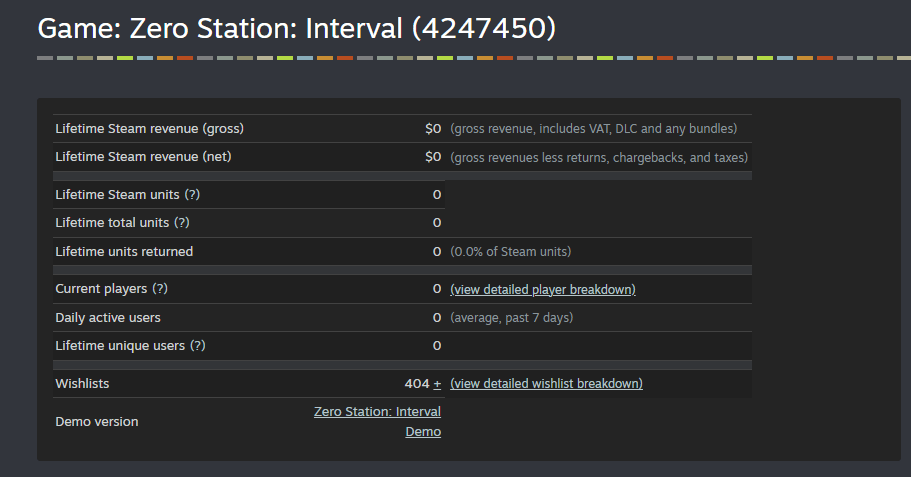This screenshot has width=911, height=477.
Task: Click the Wishlists row label
Action: pyautogui.click(x=83, y=384)
